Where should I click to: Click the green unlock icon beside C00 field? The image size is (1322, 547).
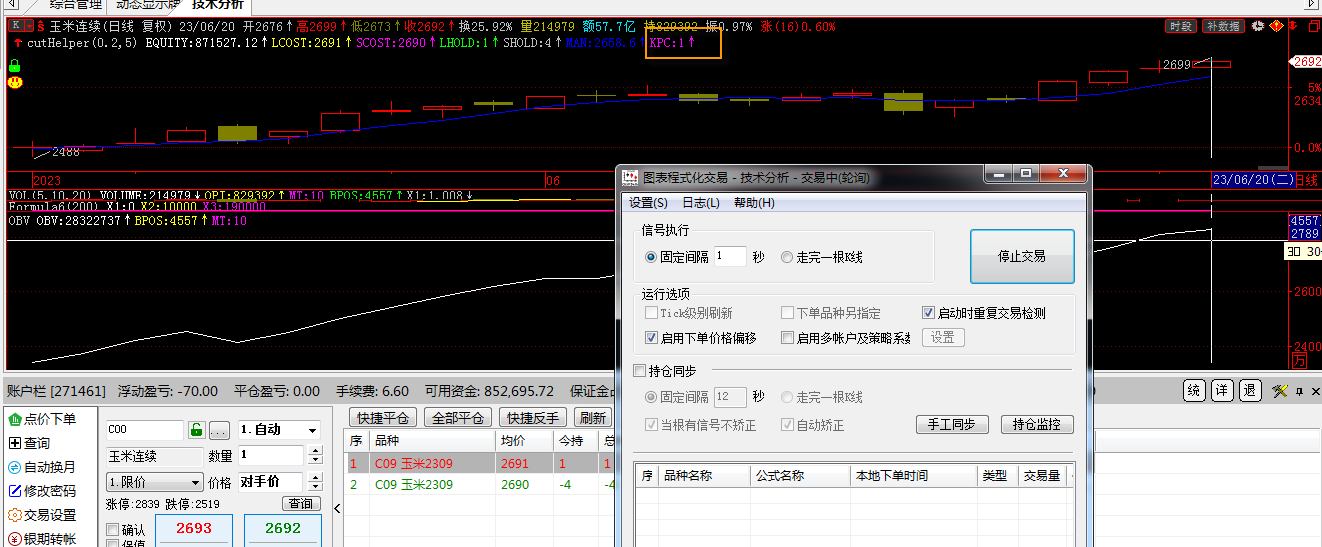(x=197, y=430)
